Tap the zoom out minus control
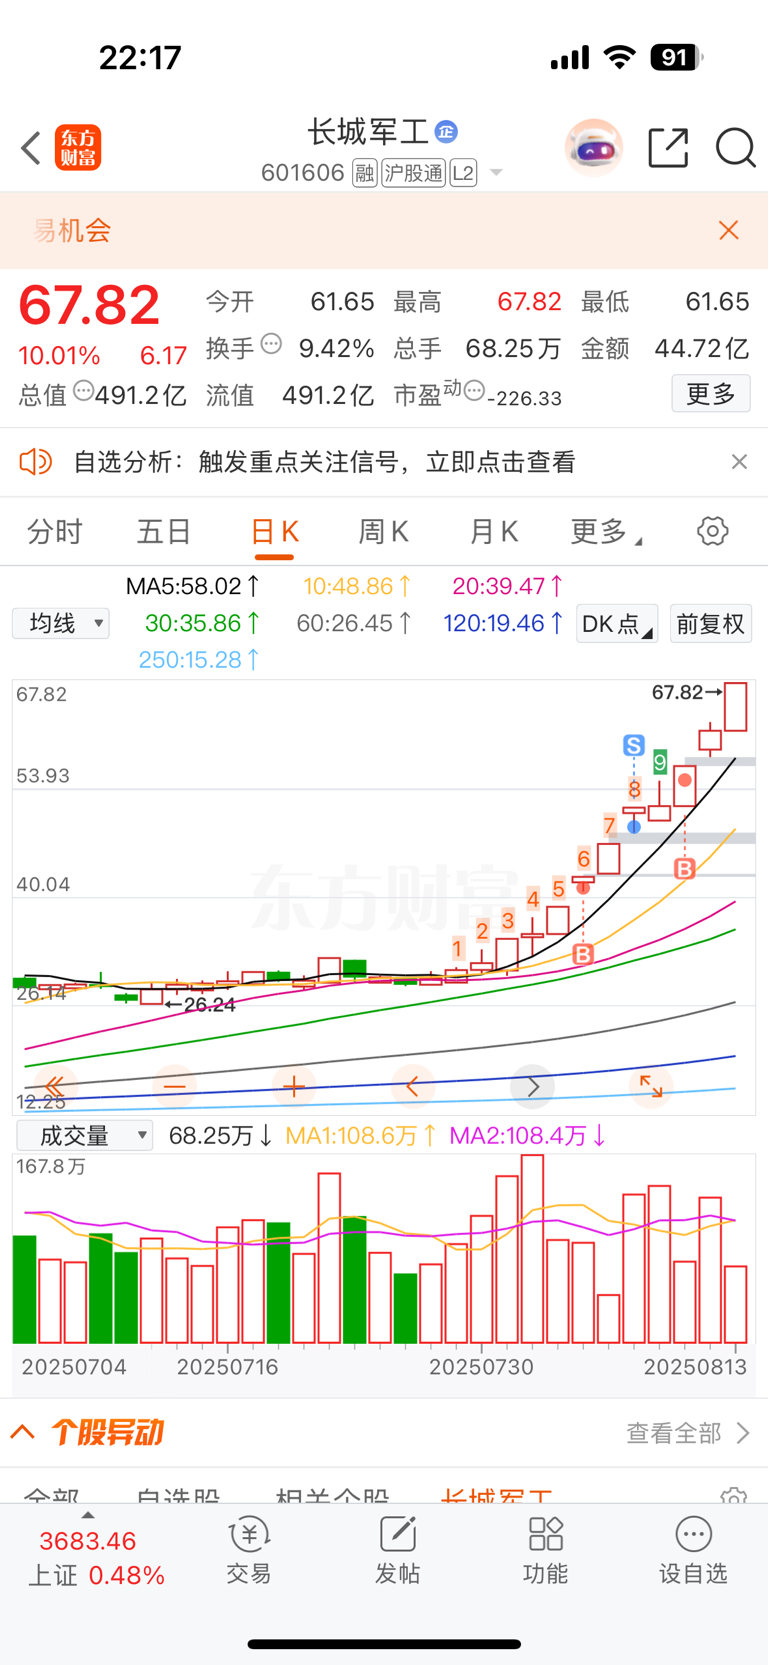The image size is (769, 1665). coord(175,1086)
